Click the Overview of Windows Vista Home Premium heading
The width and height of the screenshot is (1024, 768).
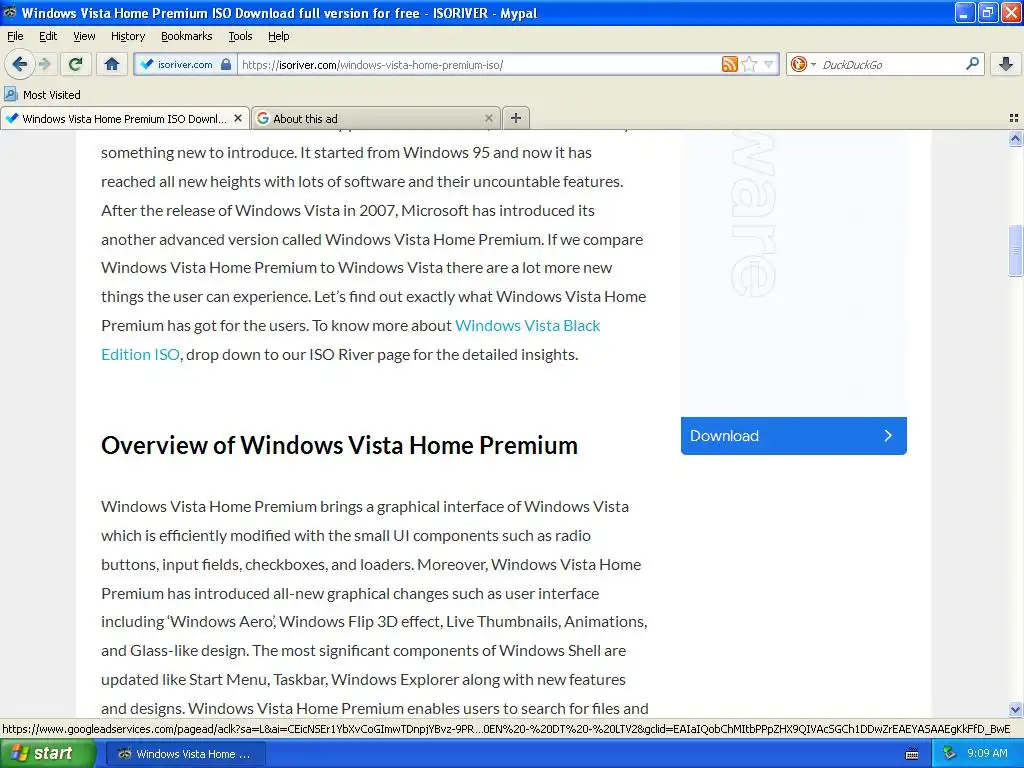(x=339, y=445)
